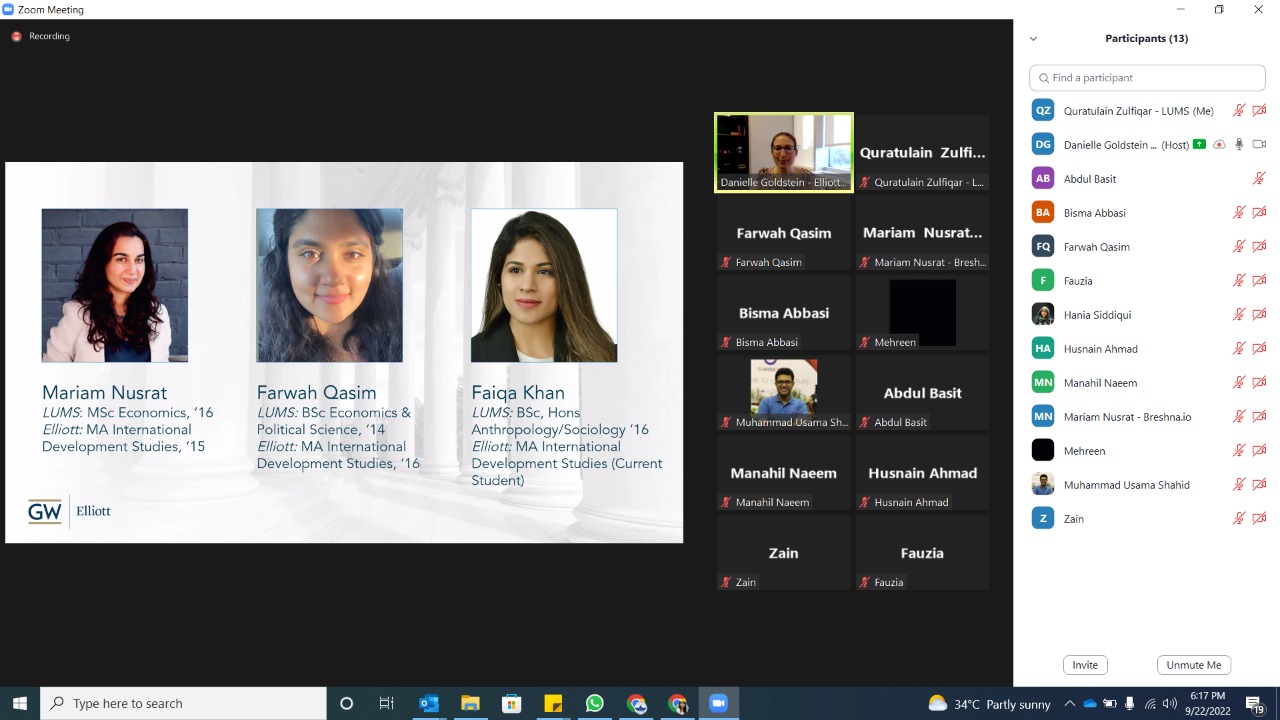Screen dimensions: 1280x720
Task: Click Abdul Basit's muted microphone icon
Action: (x=1259, y=179)
